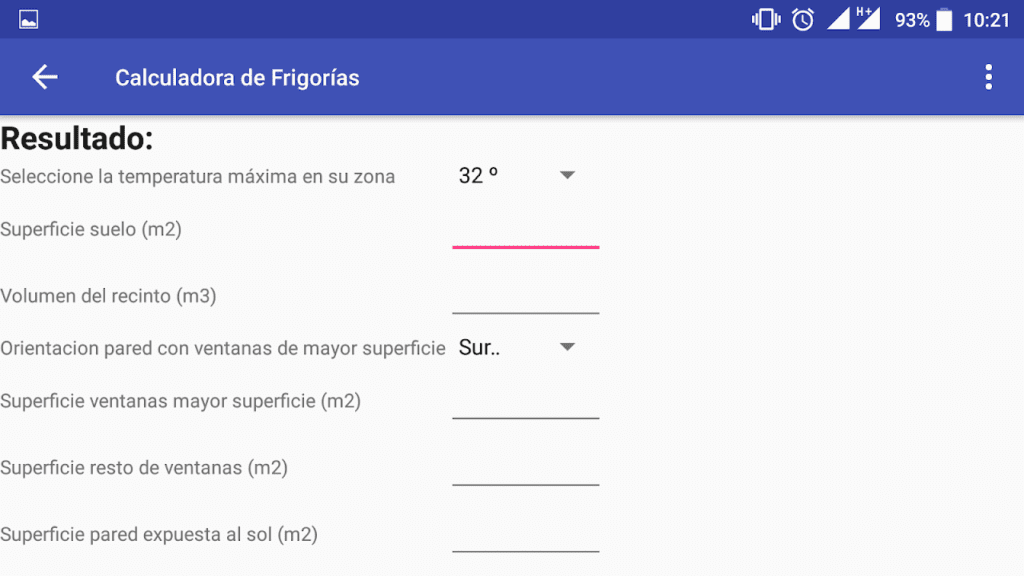Open the 32° temperature selector arrow
1024x576 pixels.
click(x=567, y=174)
